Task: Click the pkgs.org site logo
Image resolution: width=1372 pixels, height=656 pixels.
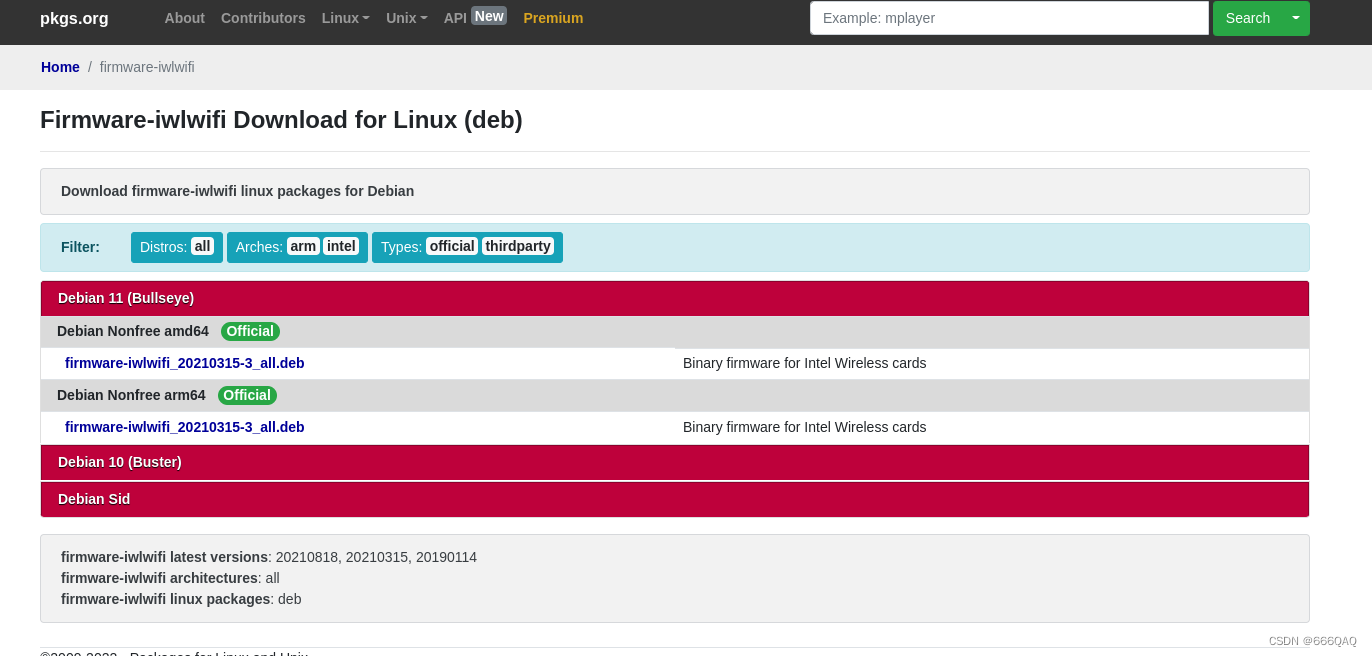Action: click(74, 18)
